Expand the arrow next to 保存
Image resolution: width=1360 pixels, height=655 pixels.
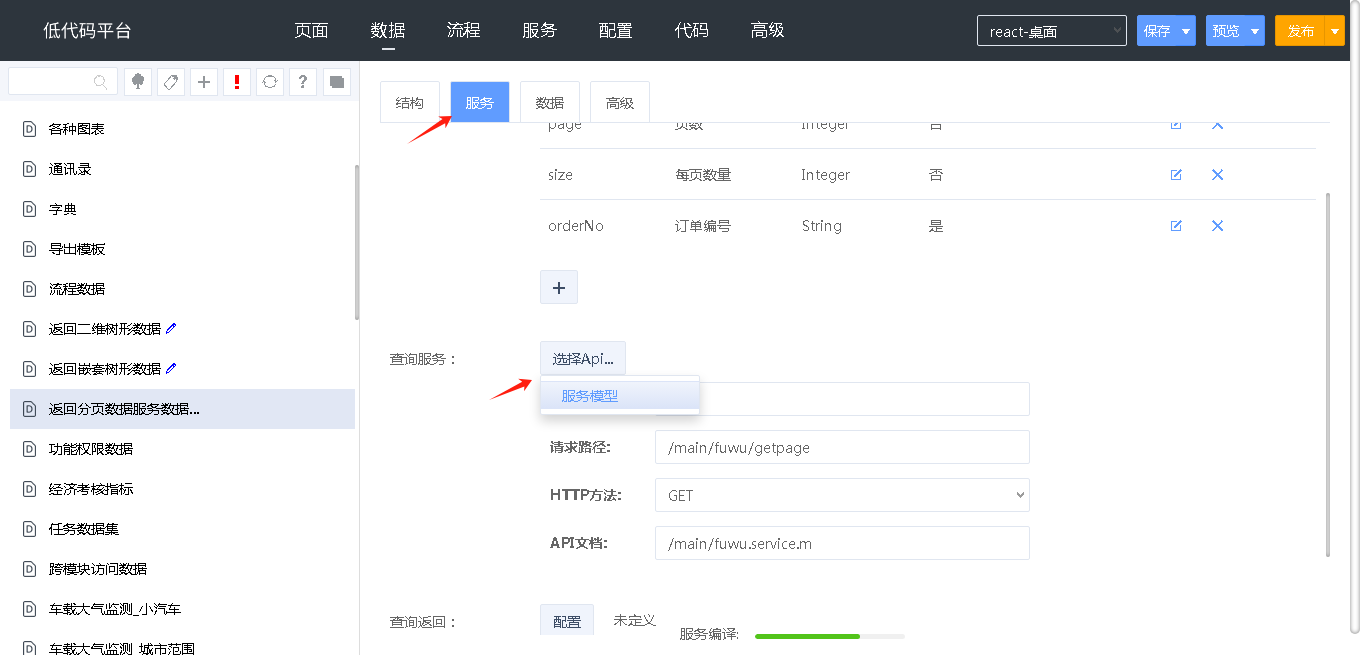point(1186,31)
